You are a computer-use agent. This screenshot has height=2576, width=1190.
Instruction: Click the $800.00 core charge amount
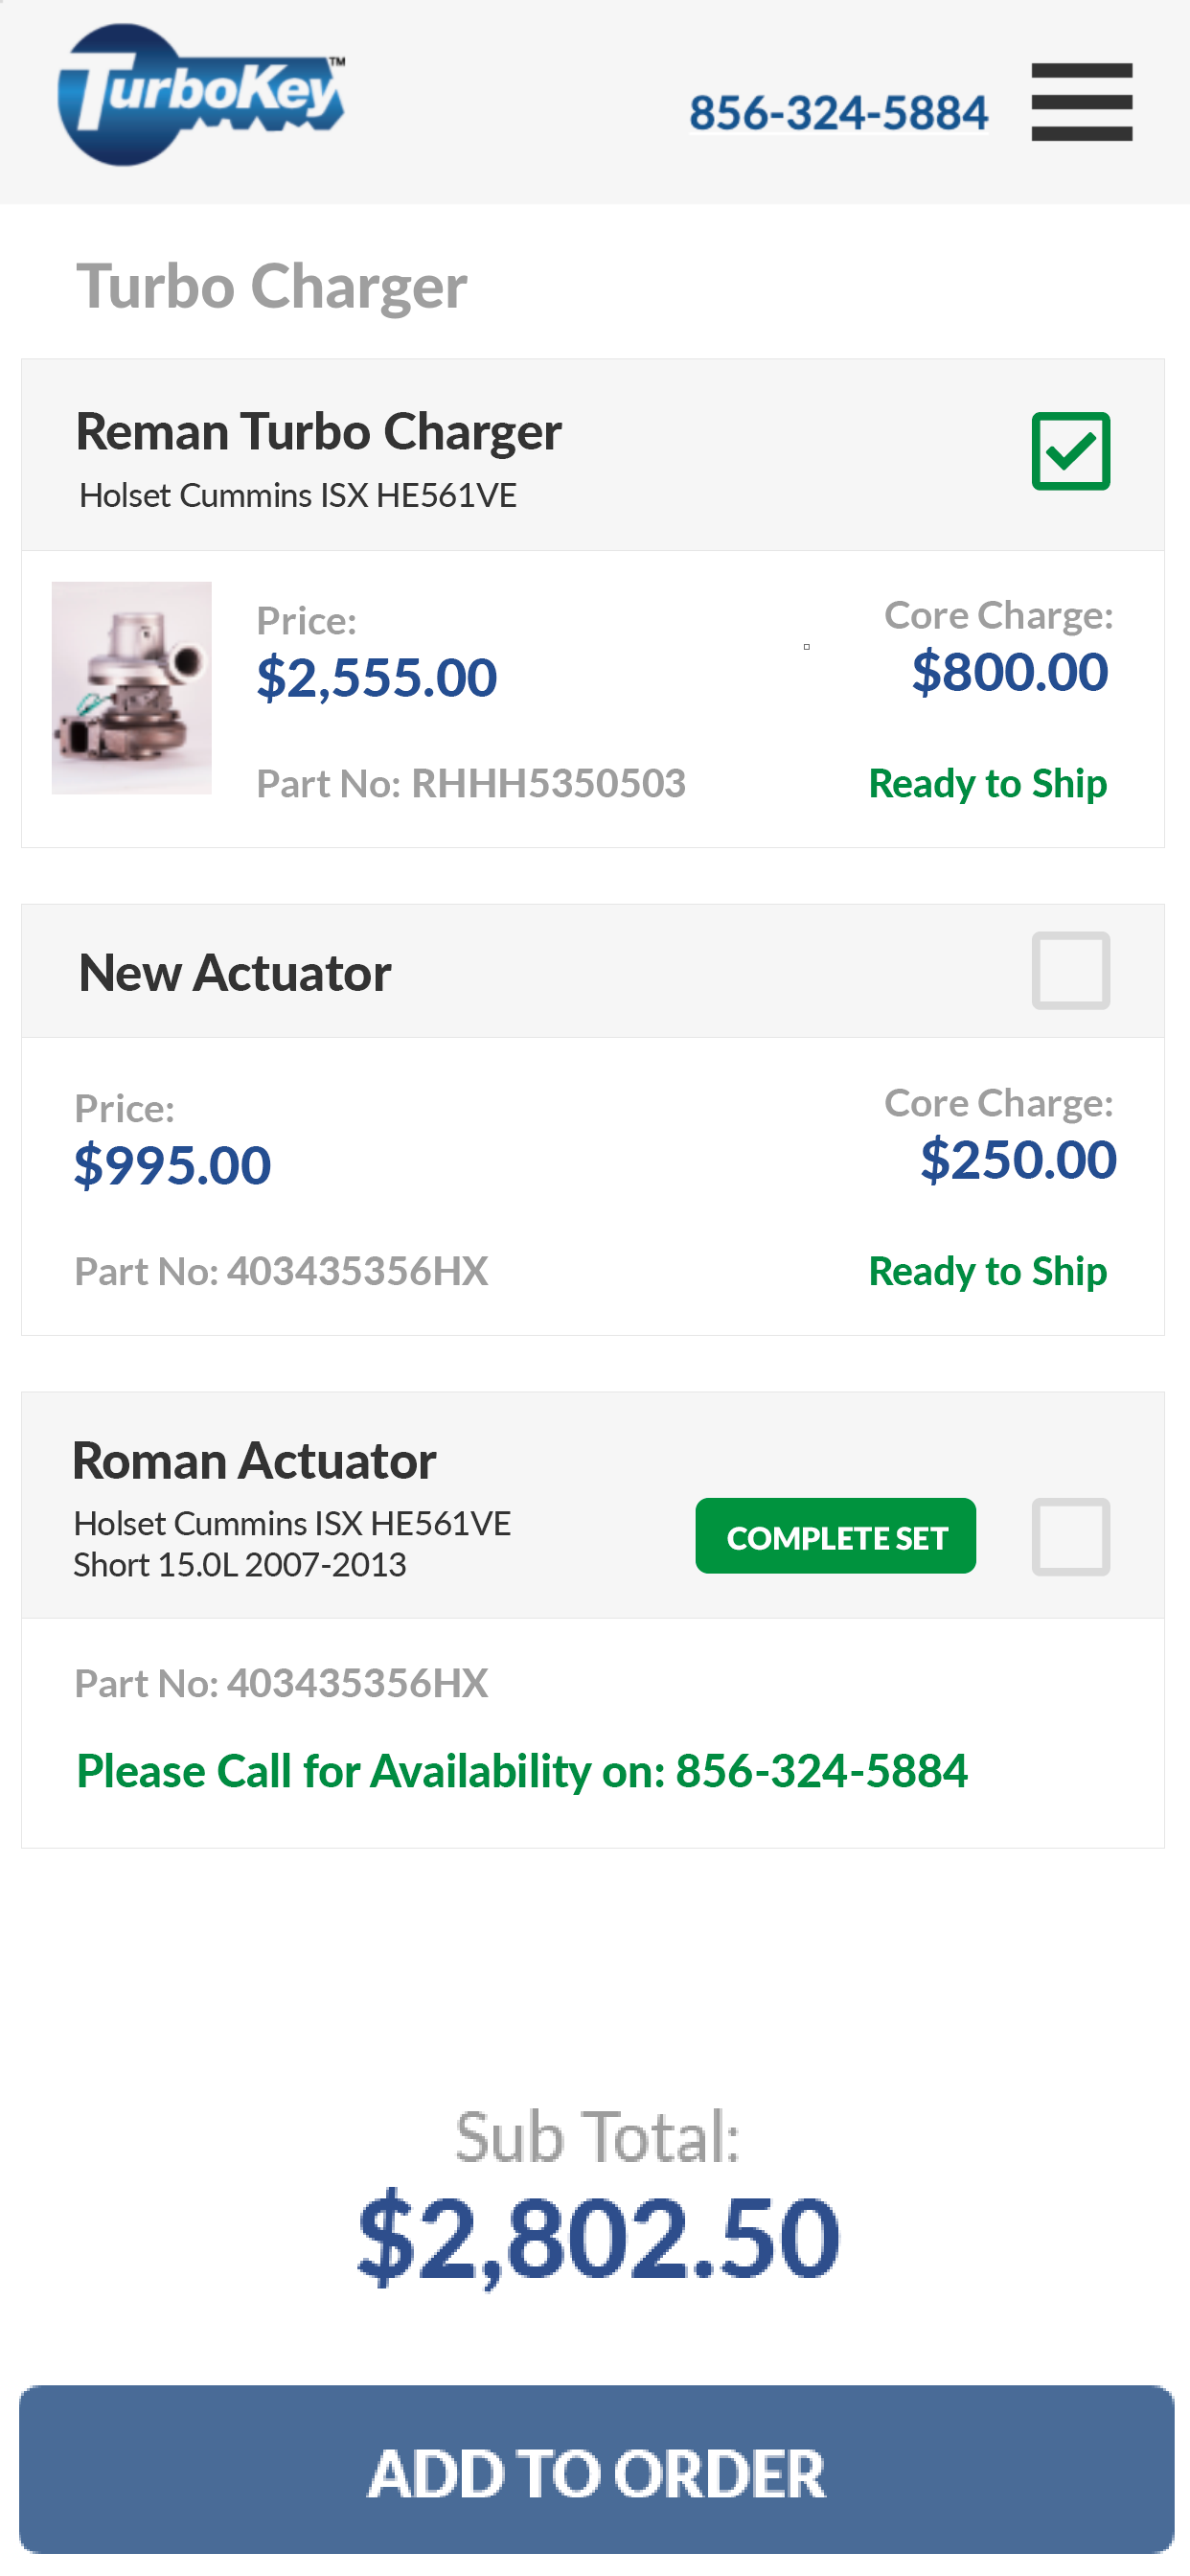[1010, 671]
